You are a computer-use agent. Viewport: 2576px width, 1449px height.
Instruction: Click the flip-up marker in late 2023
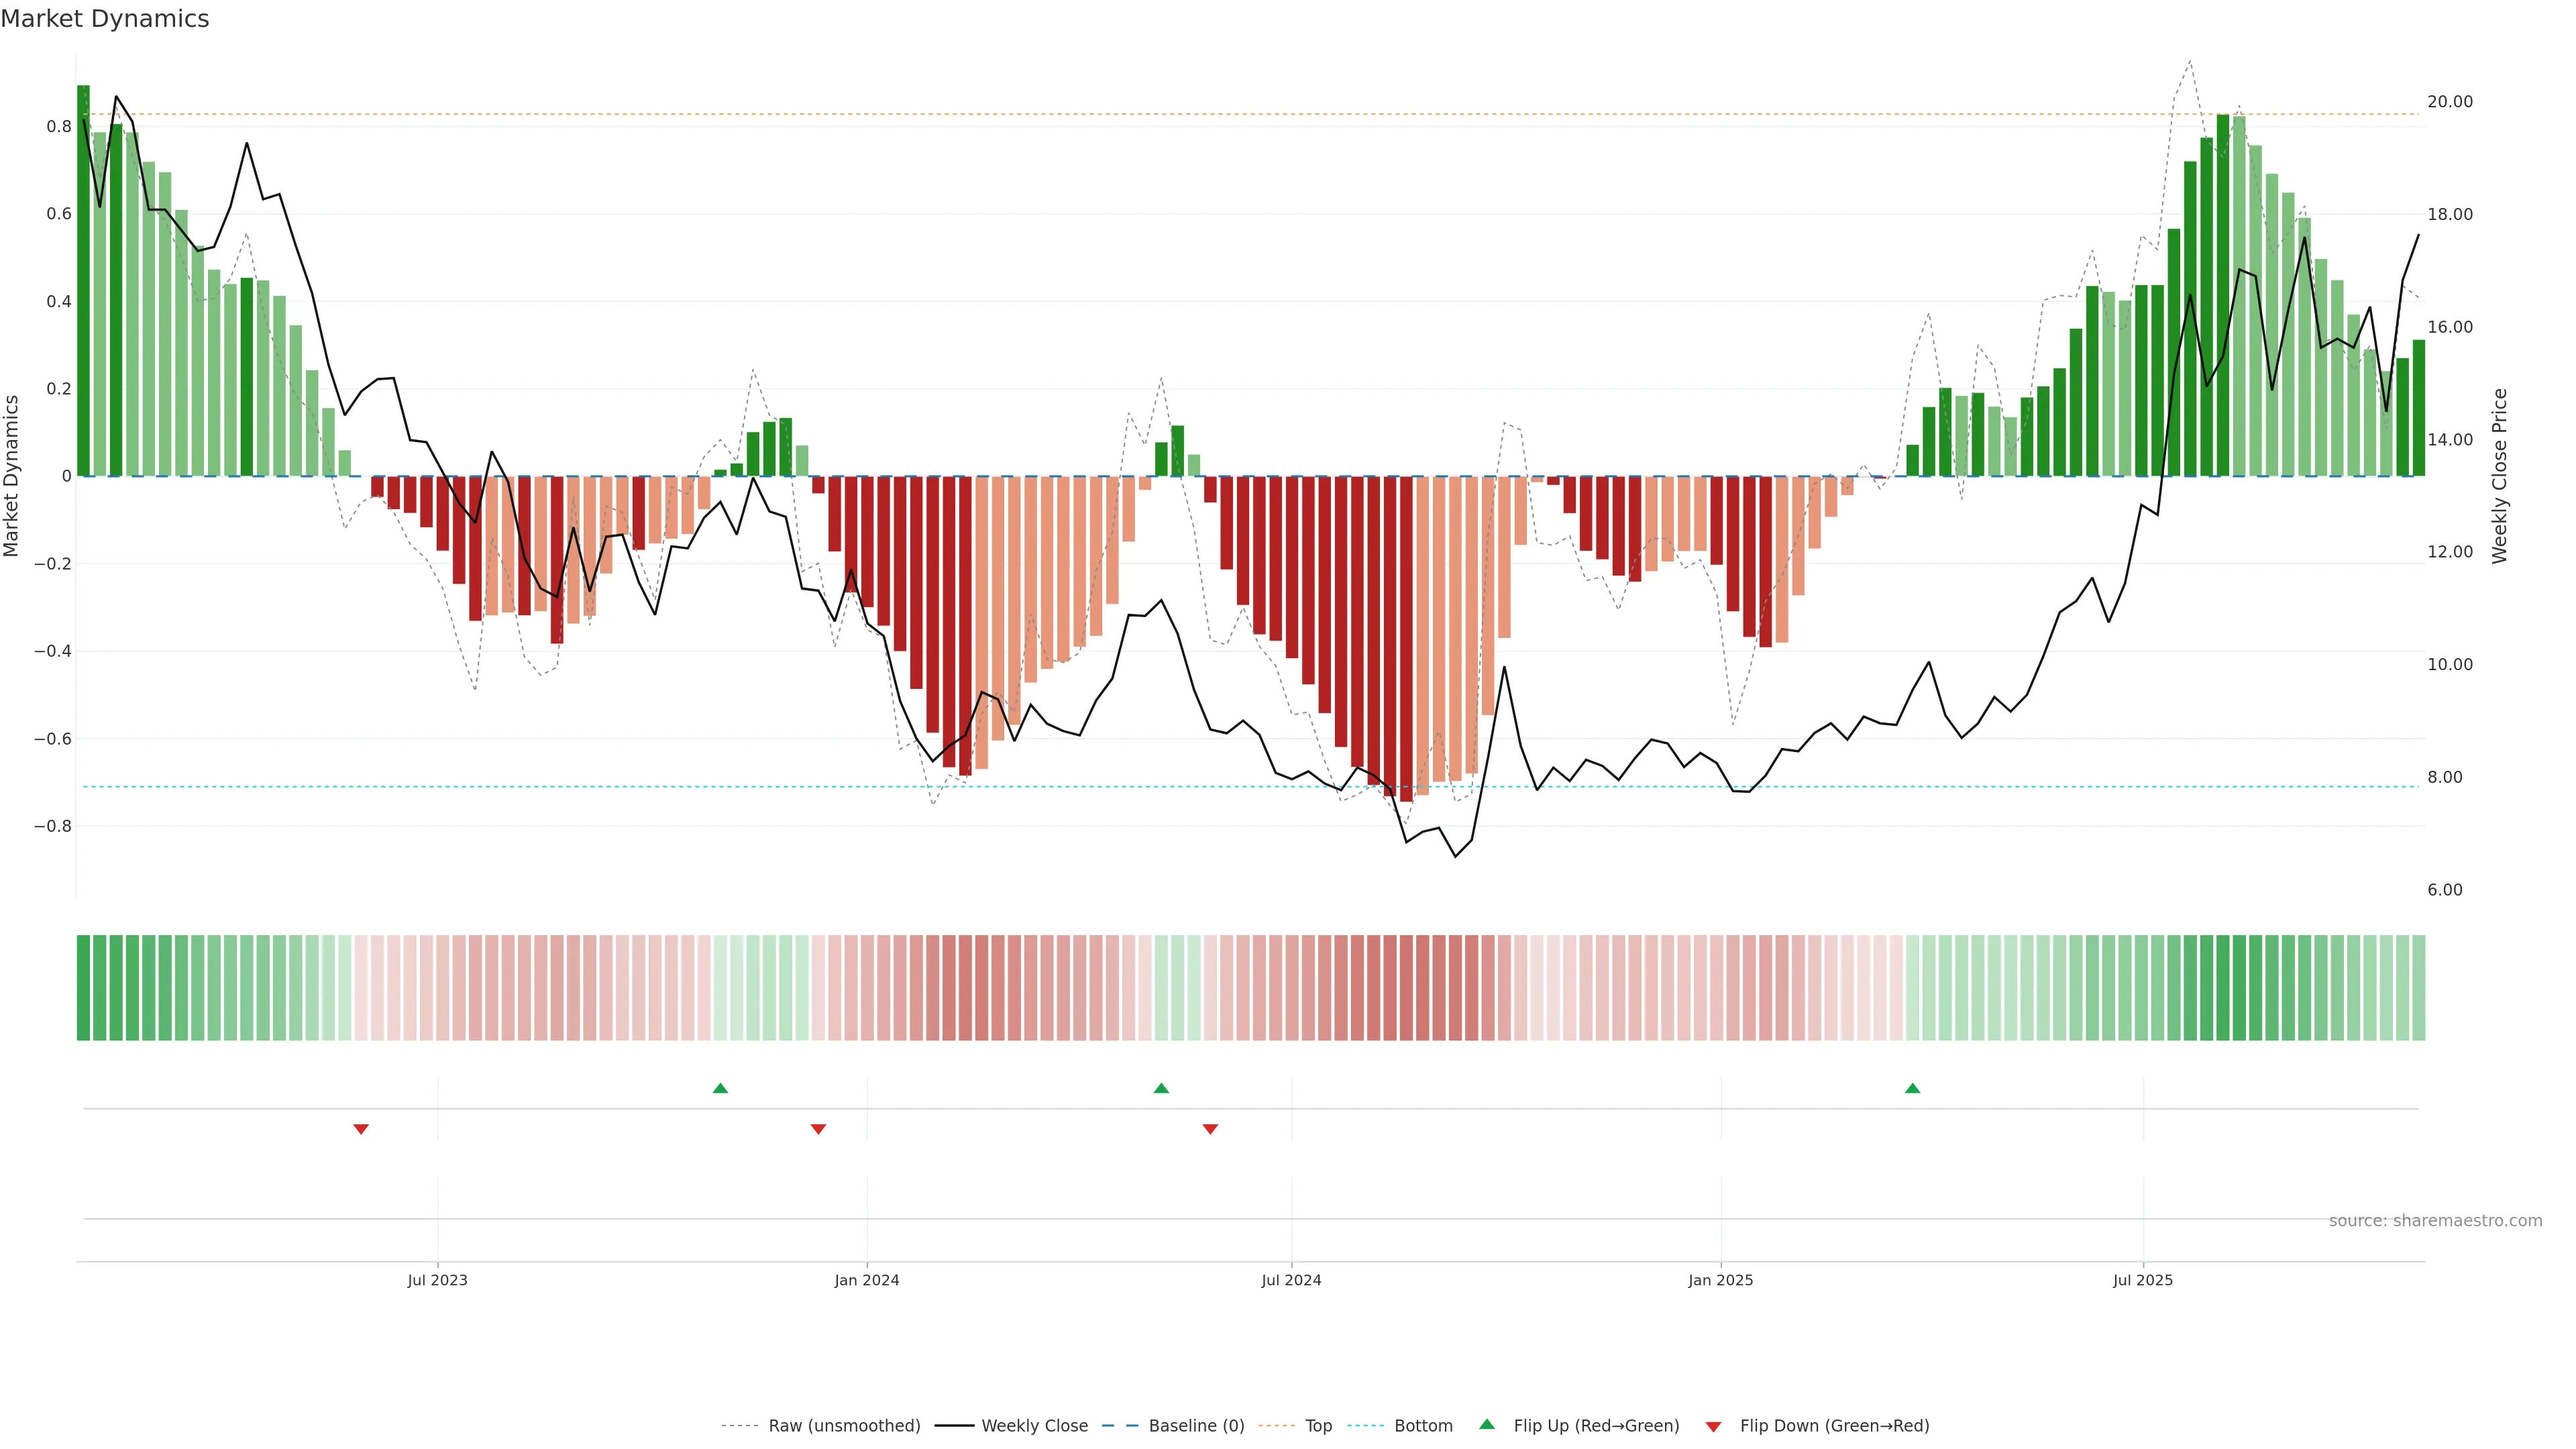(x=720, y=1088)
